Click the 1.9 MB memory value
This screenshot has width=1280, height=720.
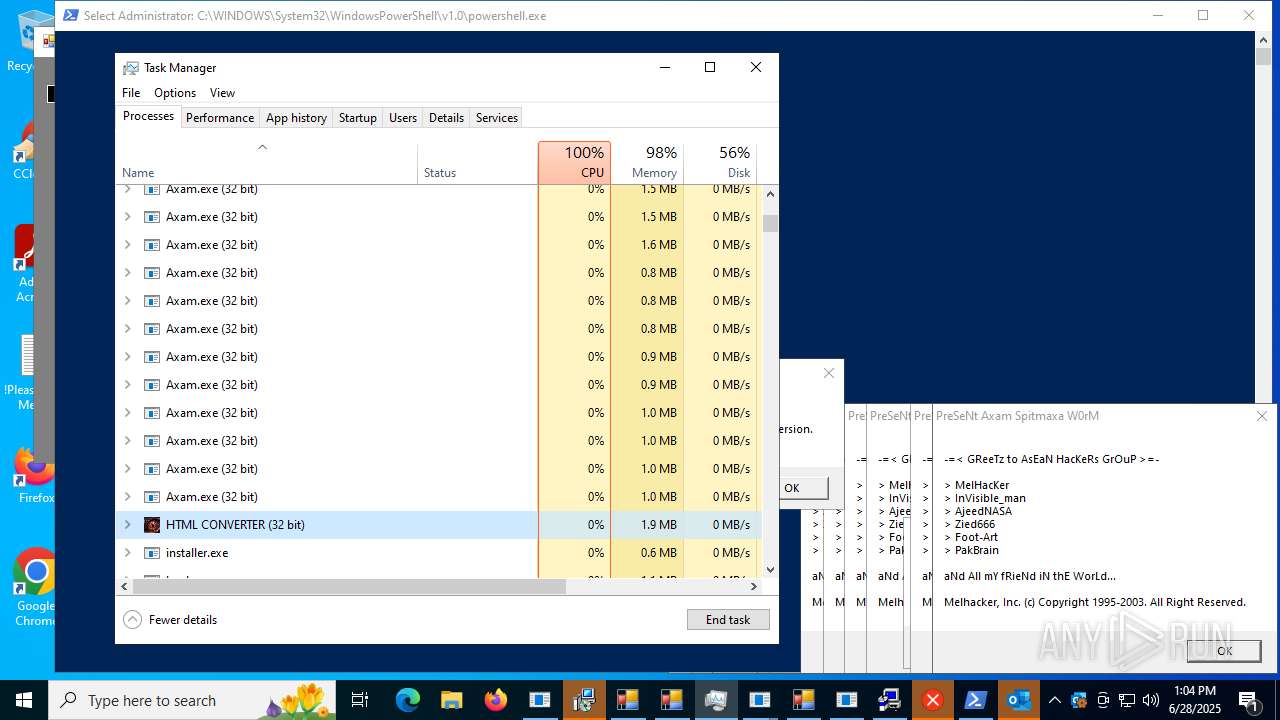click(659, 525)
